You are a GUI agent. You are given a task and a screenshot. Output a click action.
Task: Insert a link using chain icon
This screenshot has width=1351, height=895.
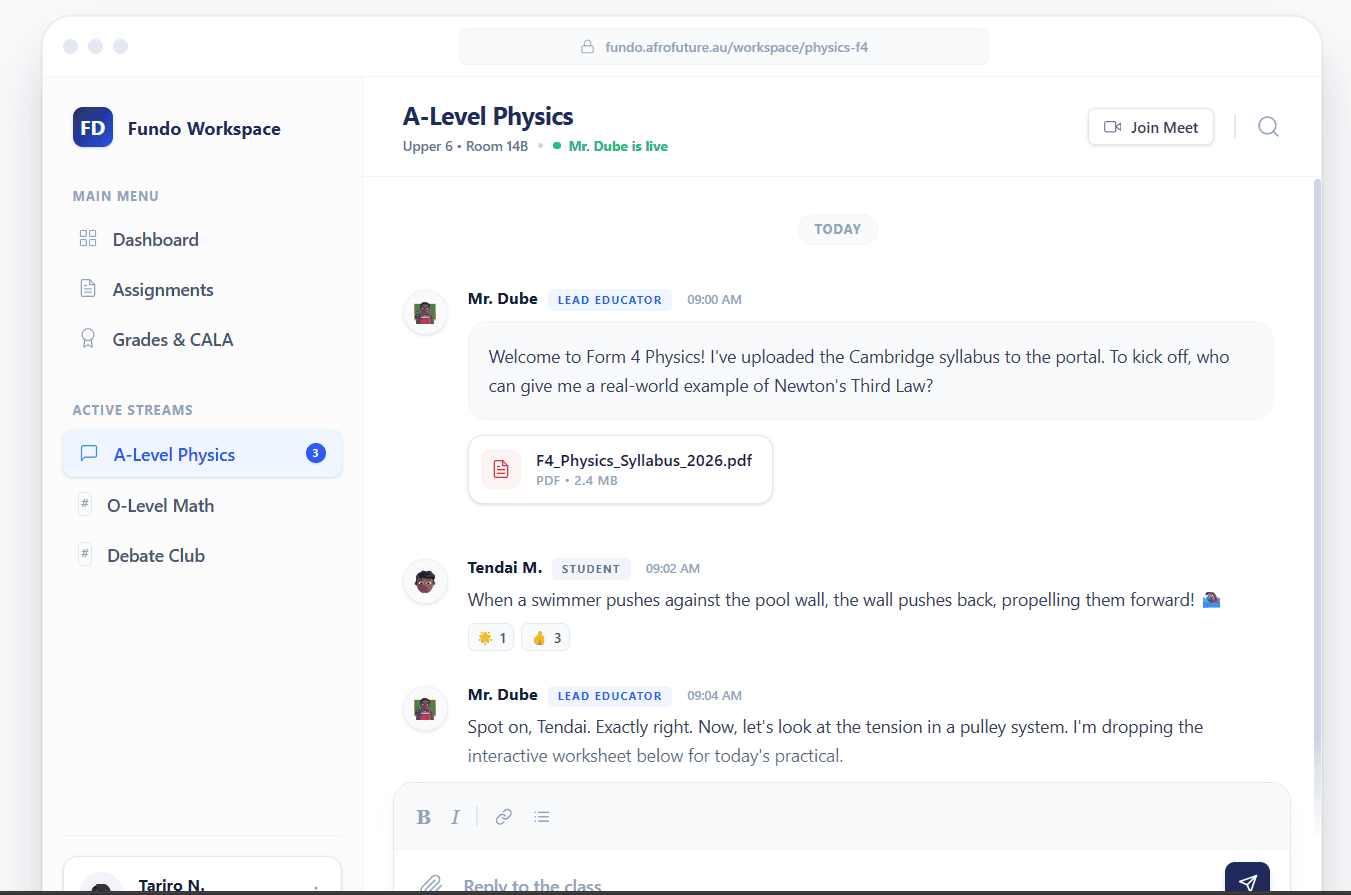click(504, 817)
